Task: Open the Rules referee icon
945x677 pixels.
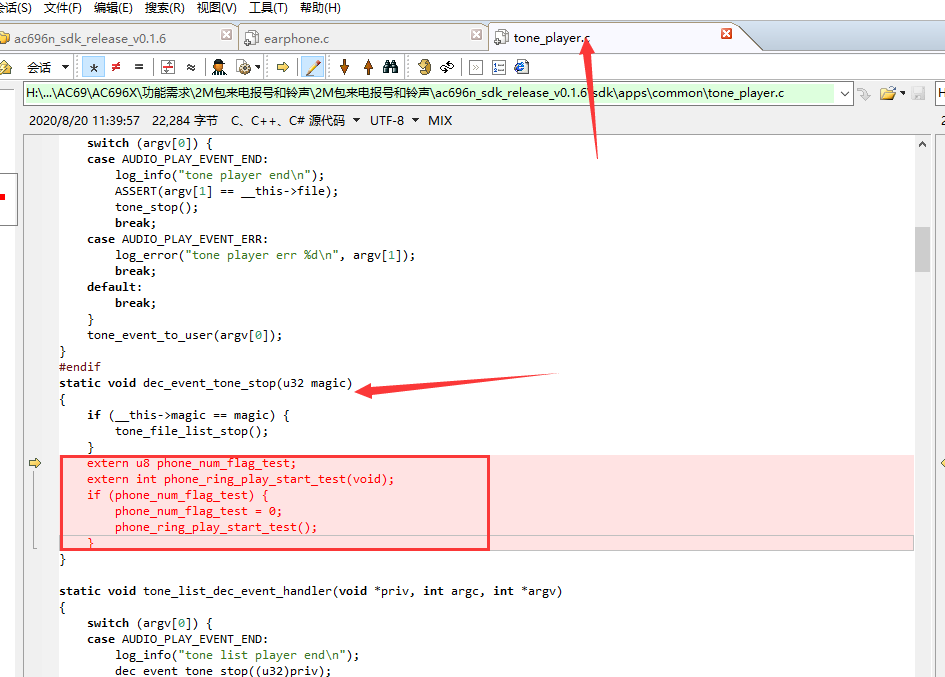Action: (x=219, y=67)
